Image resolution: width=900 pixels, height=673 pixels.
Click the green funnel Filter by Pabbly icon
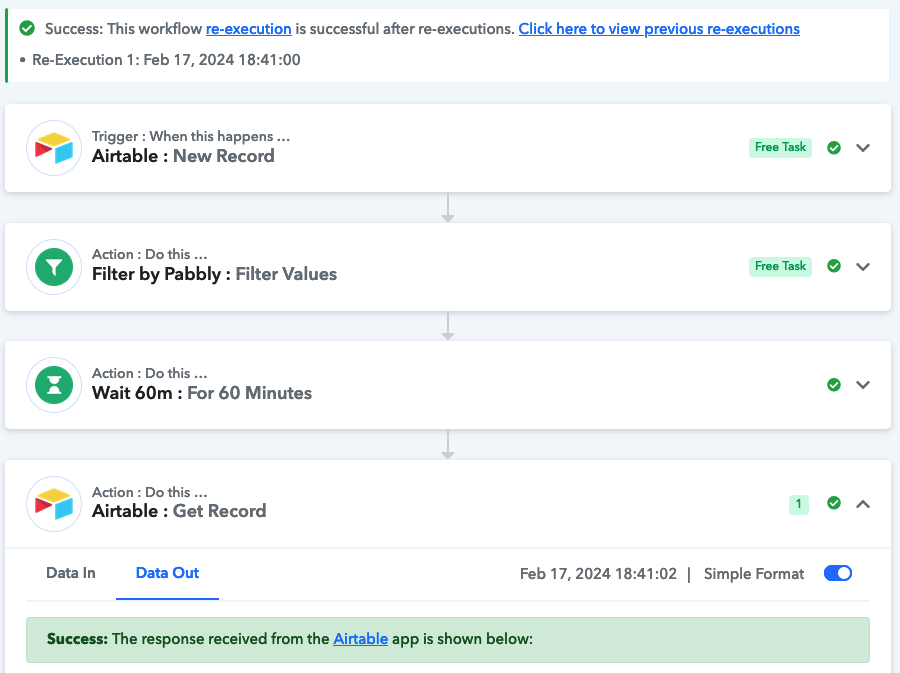coord(54,267)
